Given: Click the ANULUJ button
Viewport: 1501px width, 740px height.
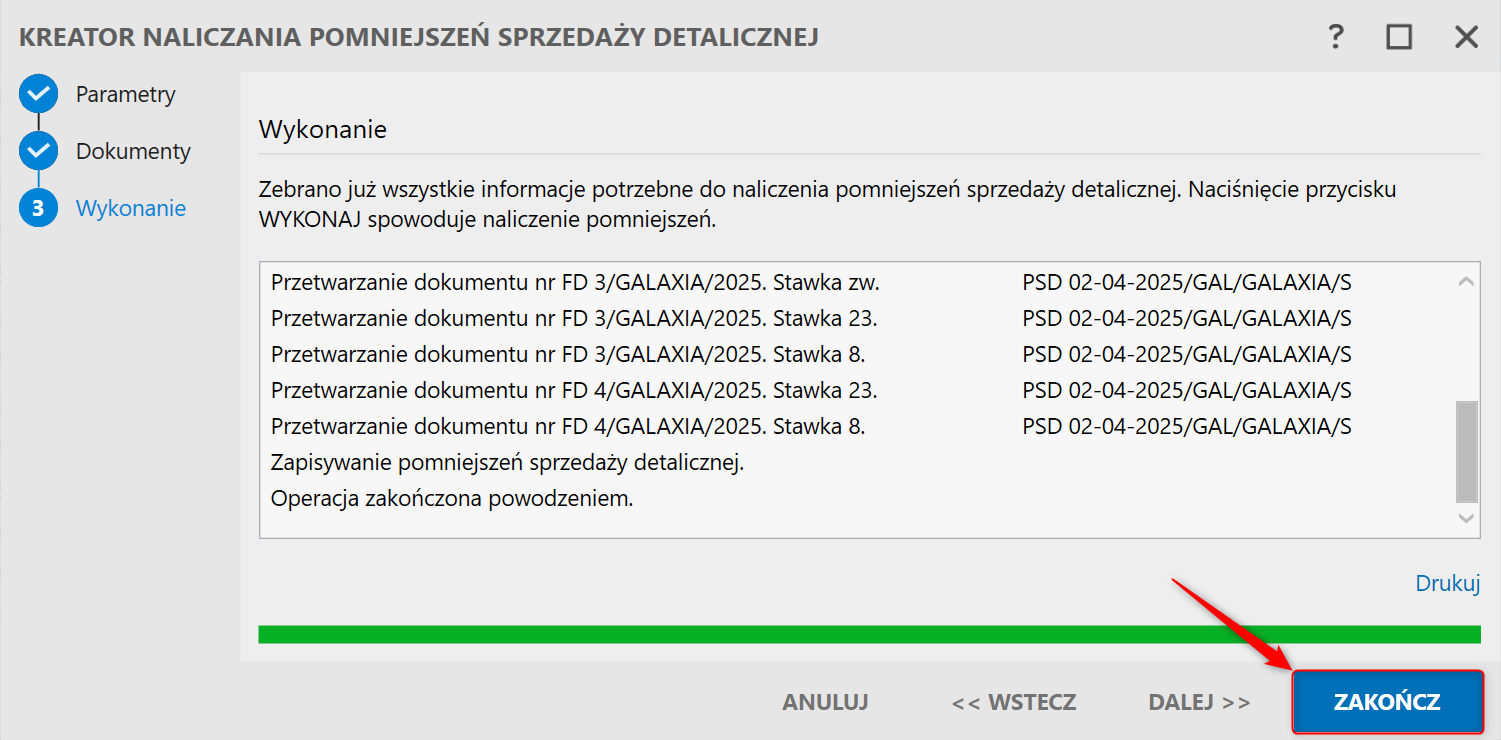Looking at the screenshot, I should click(825, 702).
